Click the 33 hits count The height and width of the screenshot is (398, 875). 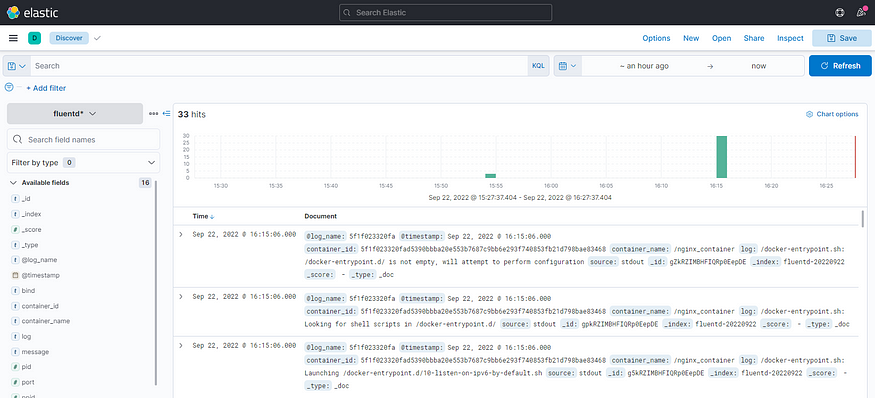coord(191,114)
